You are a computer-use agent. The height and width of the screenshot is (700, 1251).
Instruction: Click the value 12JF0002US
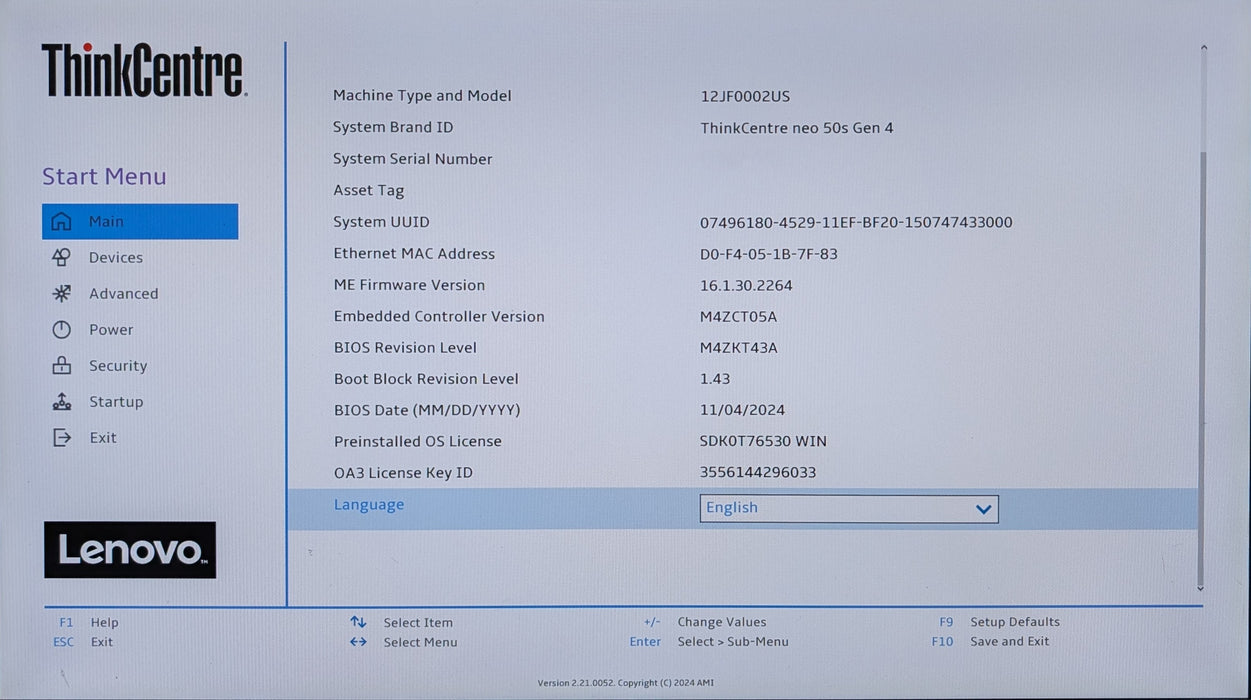pyautogui.click(x=745, y=97)
